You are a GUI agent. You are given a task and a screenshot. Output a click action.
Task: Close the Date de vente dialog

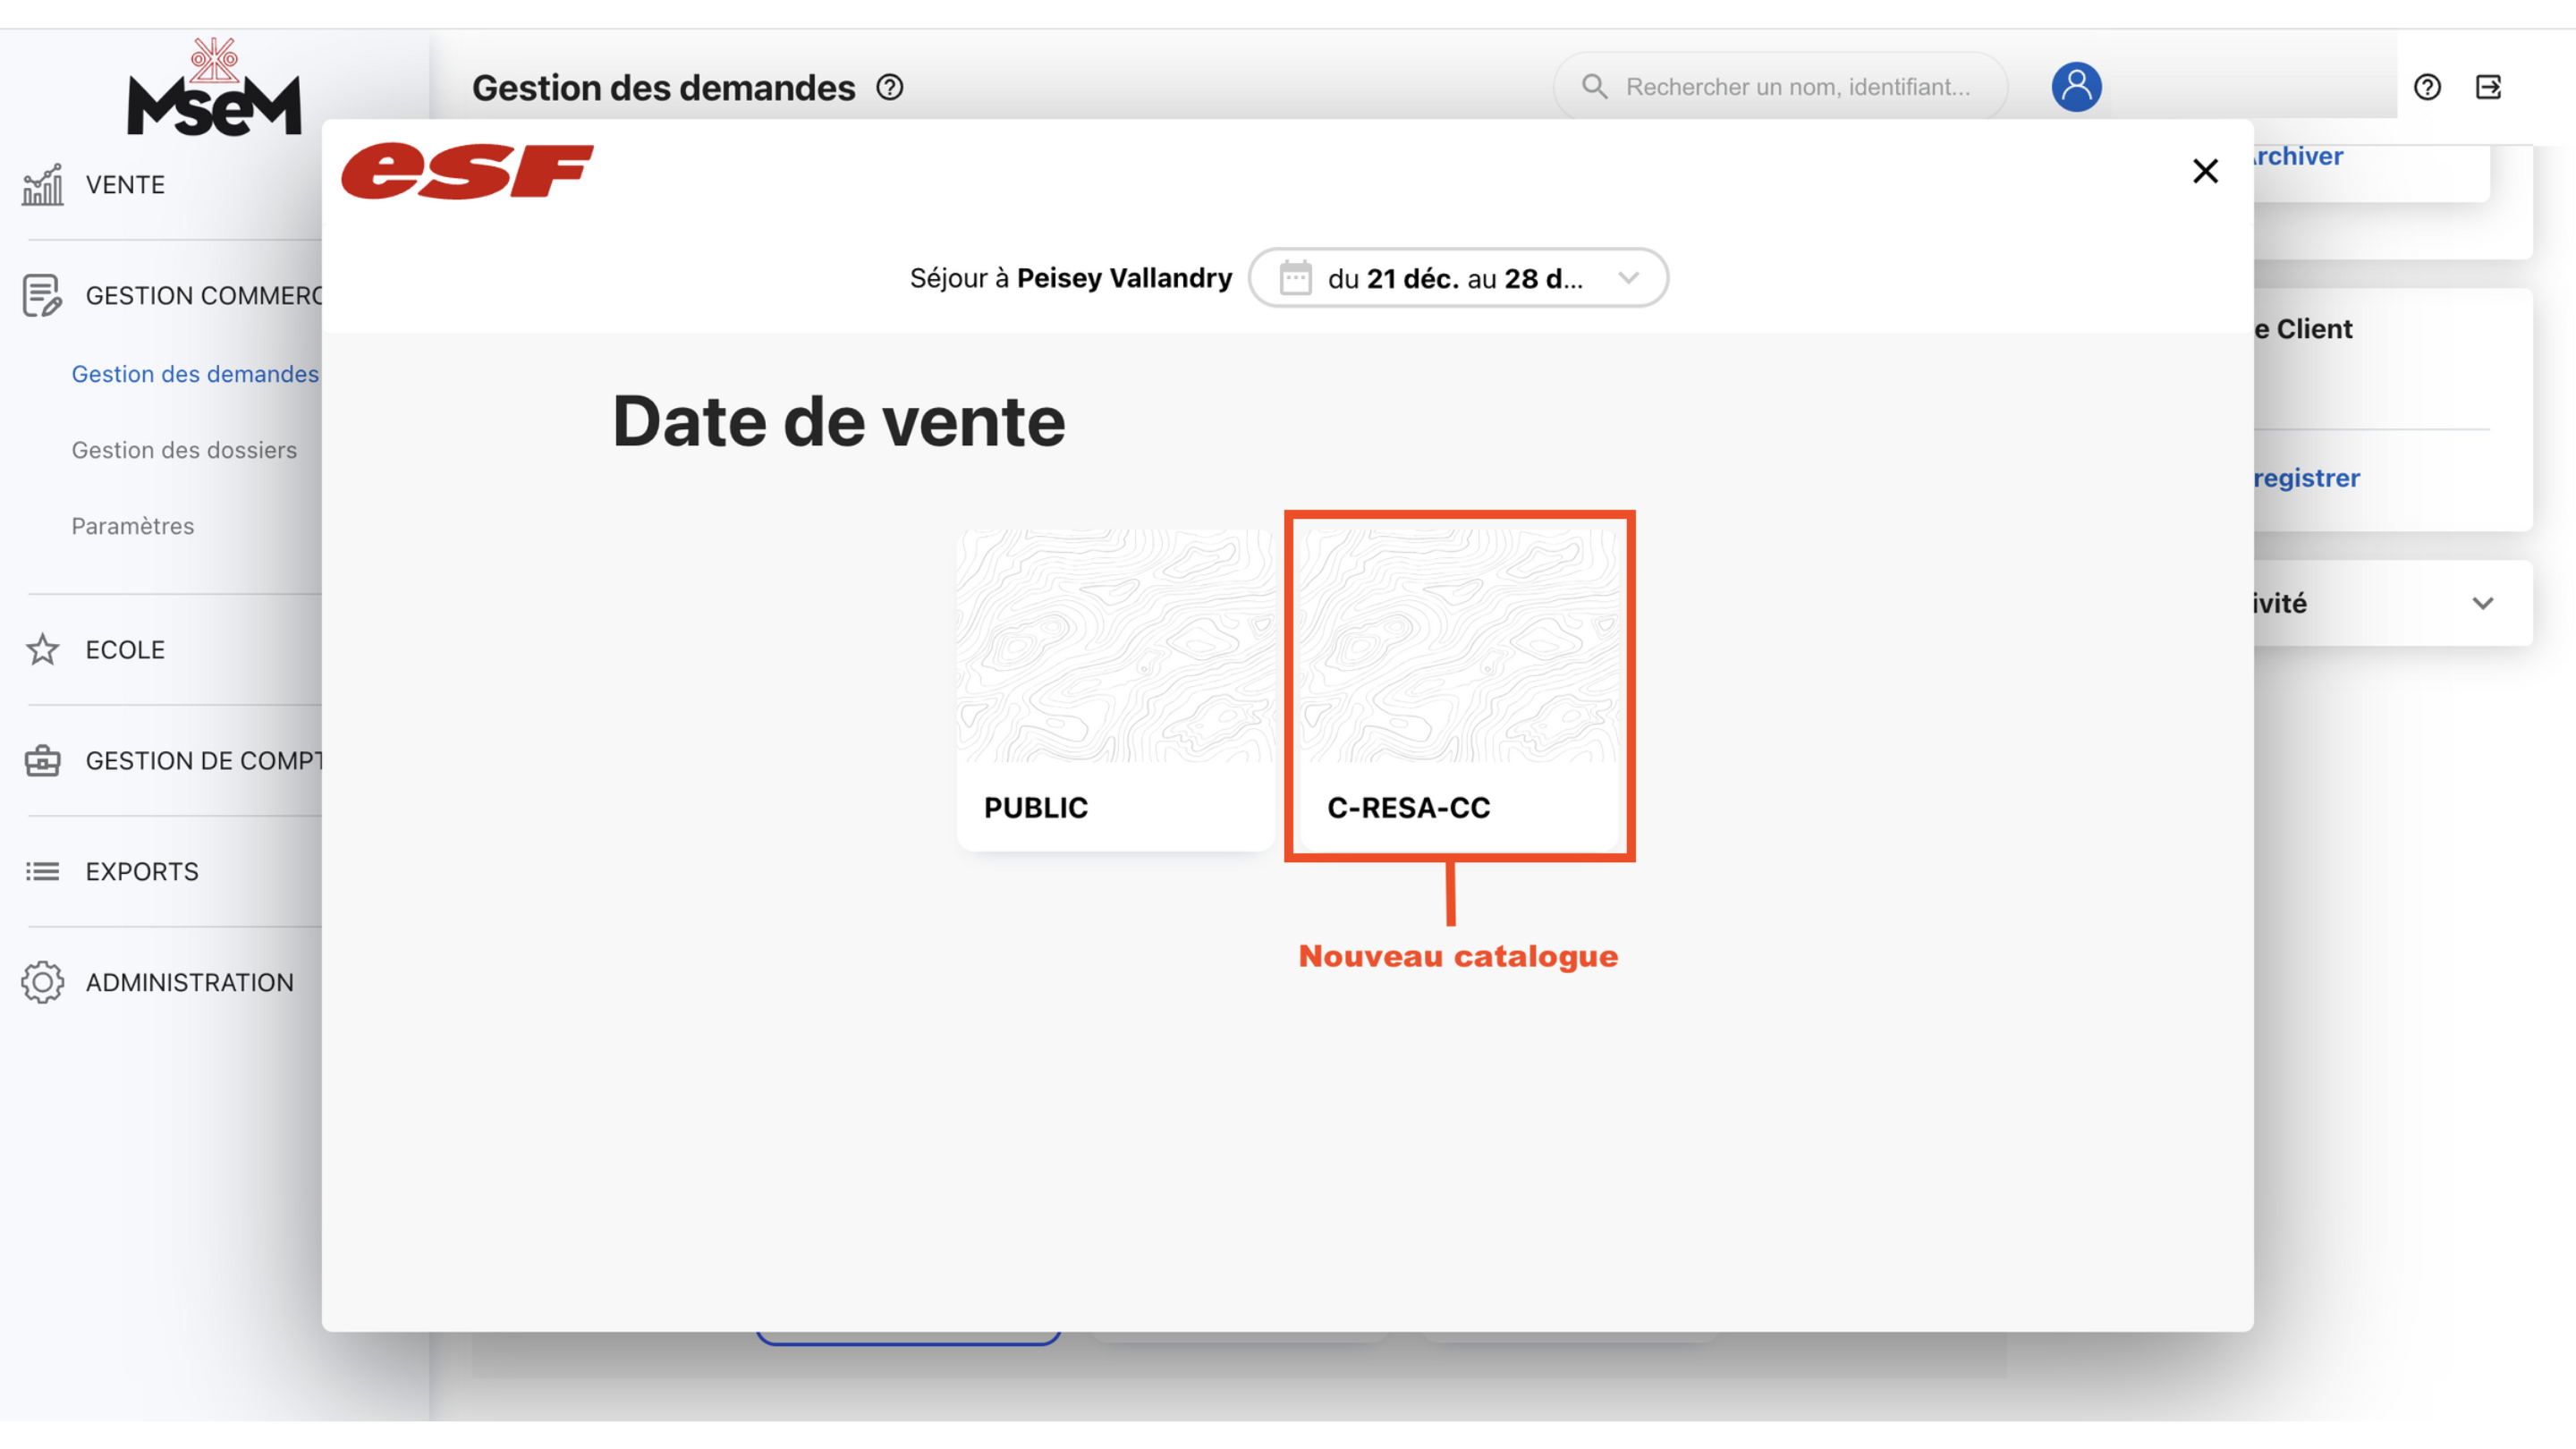(2205, 171)
